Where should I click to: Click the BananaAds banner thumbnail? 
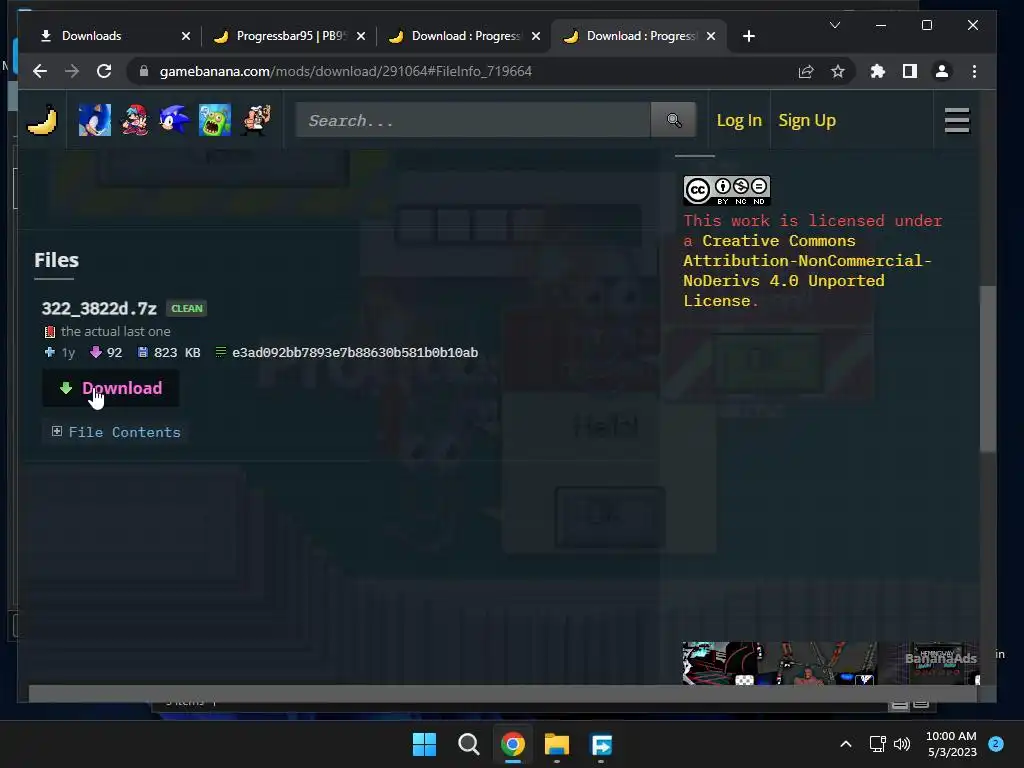pos(830,663)
